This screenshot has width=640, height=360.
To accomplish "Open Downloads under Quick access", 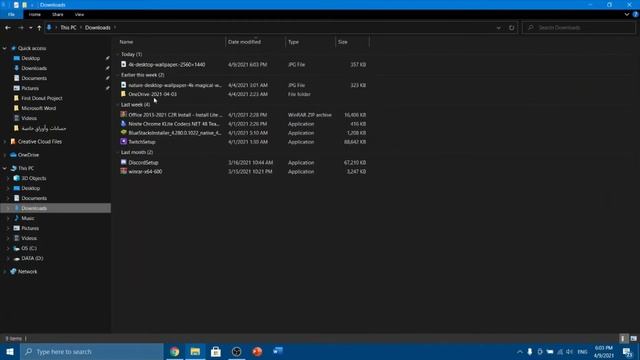I will [x=34, y=68].
